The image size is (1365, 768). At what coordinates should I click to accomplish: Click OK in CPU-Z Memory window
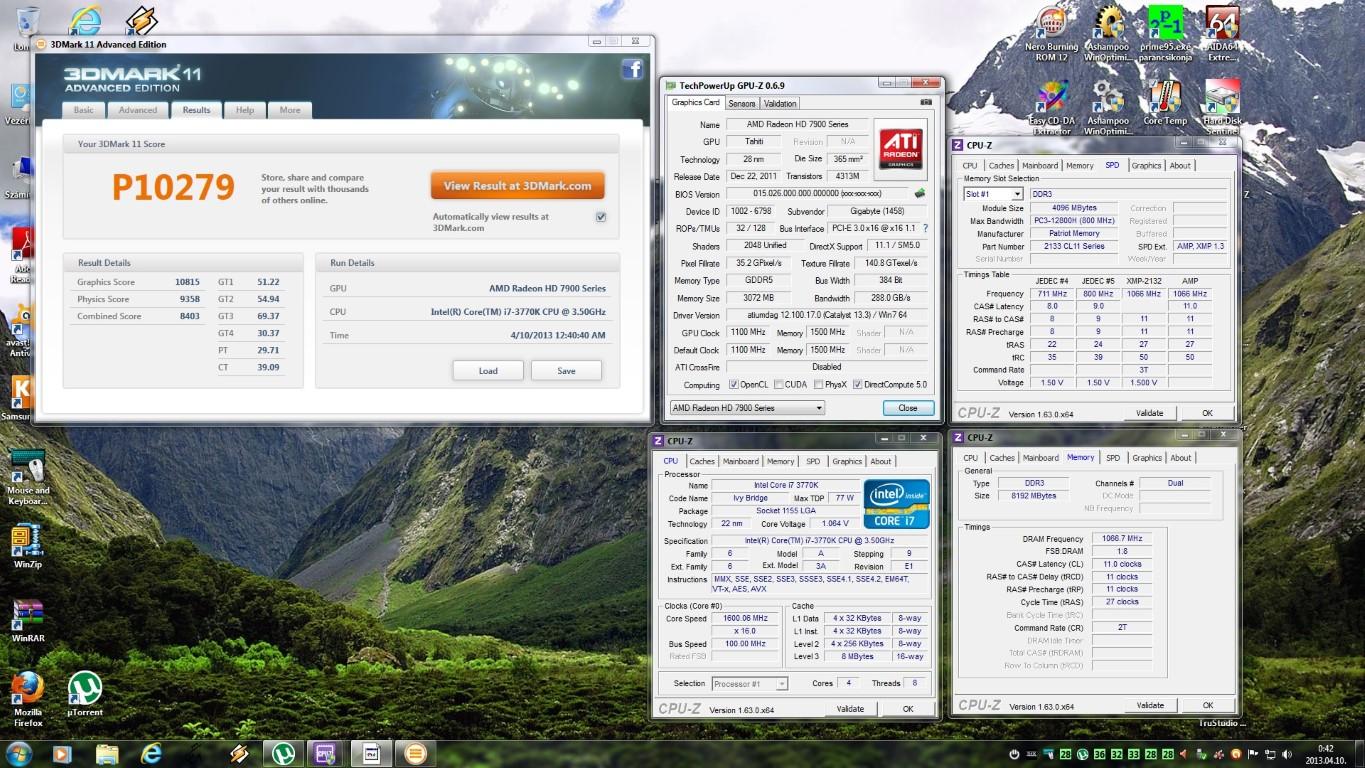(1207, 705)
